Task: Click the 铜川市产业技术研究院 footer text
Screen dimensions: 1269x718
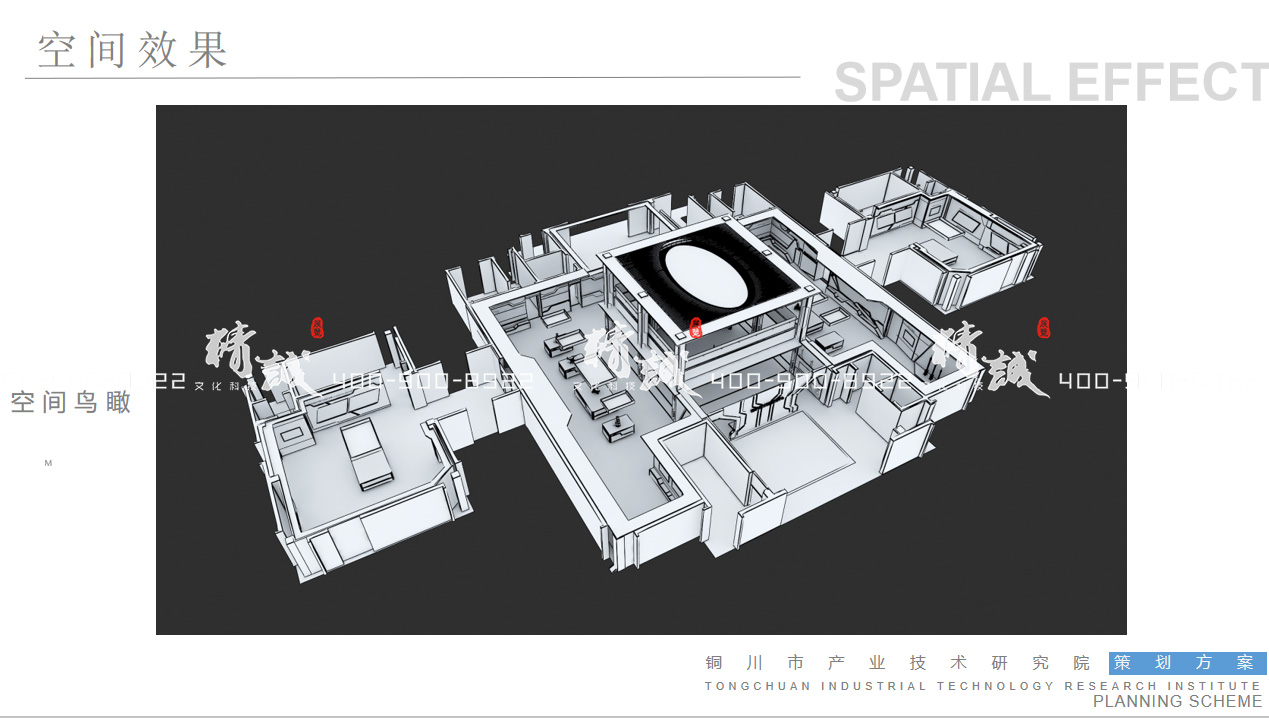Action: (898, 663)
